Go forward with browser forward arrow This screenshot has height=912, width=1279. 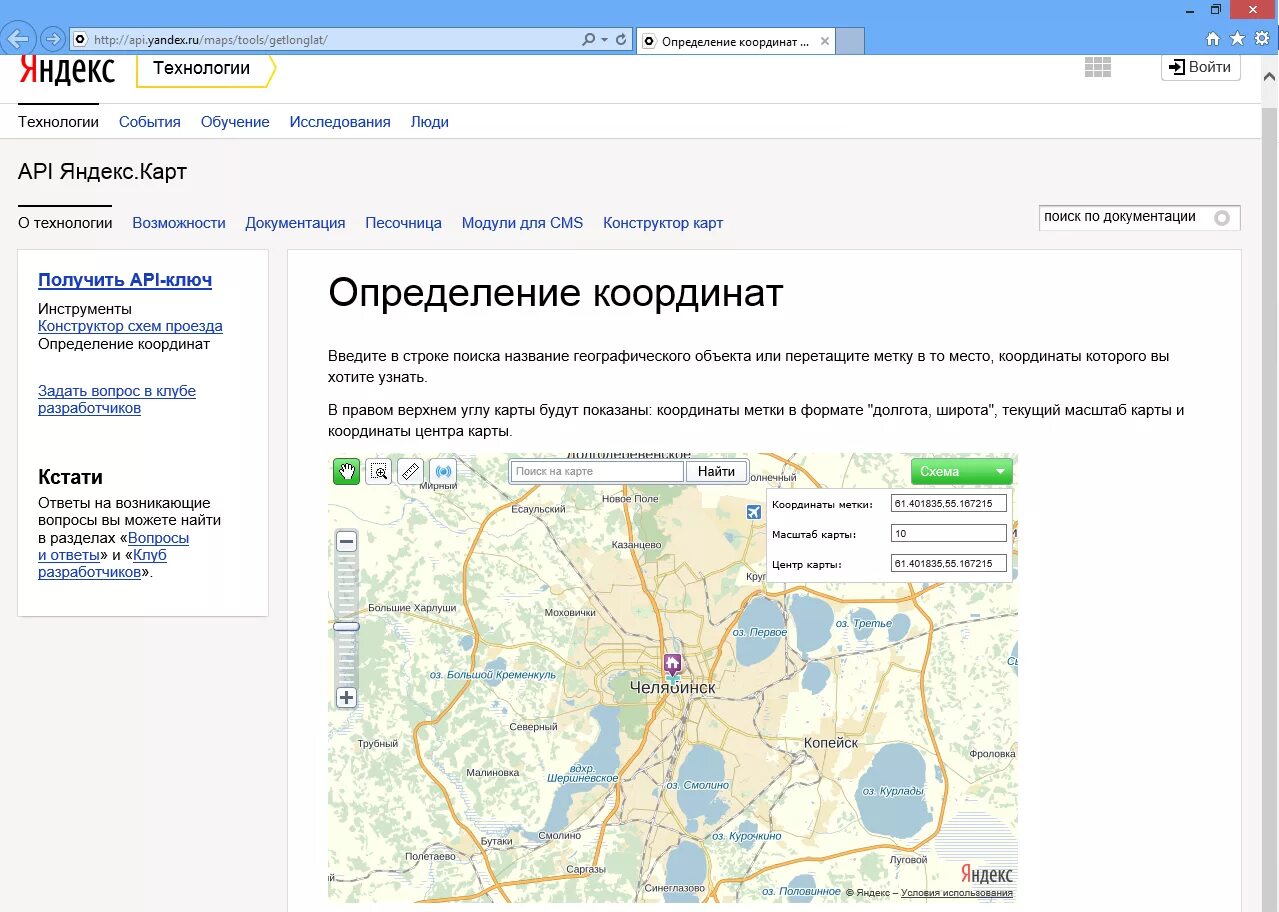[x=52, y=40]
